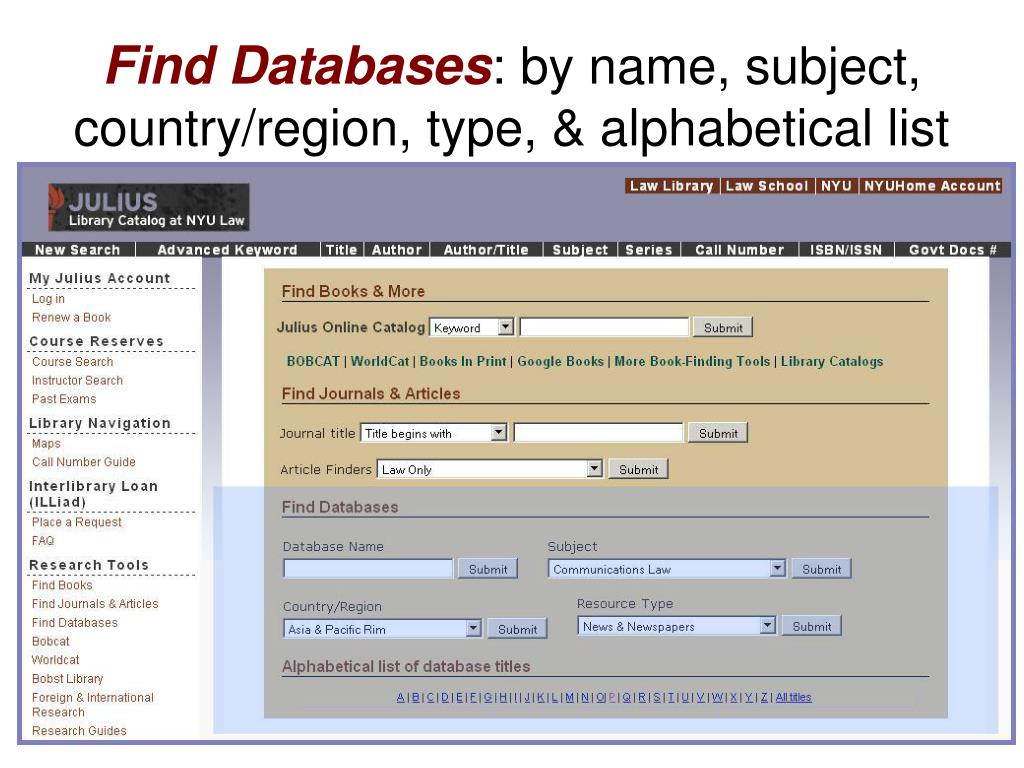The width and height of the screenshot is (1024, 768).
Task: Click the 'Find Journals & Articles' heading
Action: click(370, 394)
